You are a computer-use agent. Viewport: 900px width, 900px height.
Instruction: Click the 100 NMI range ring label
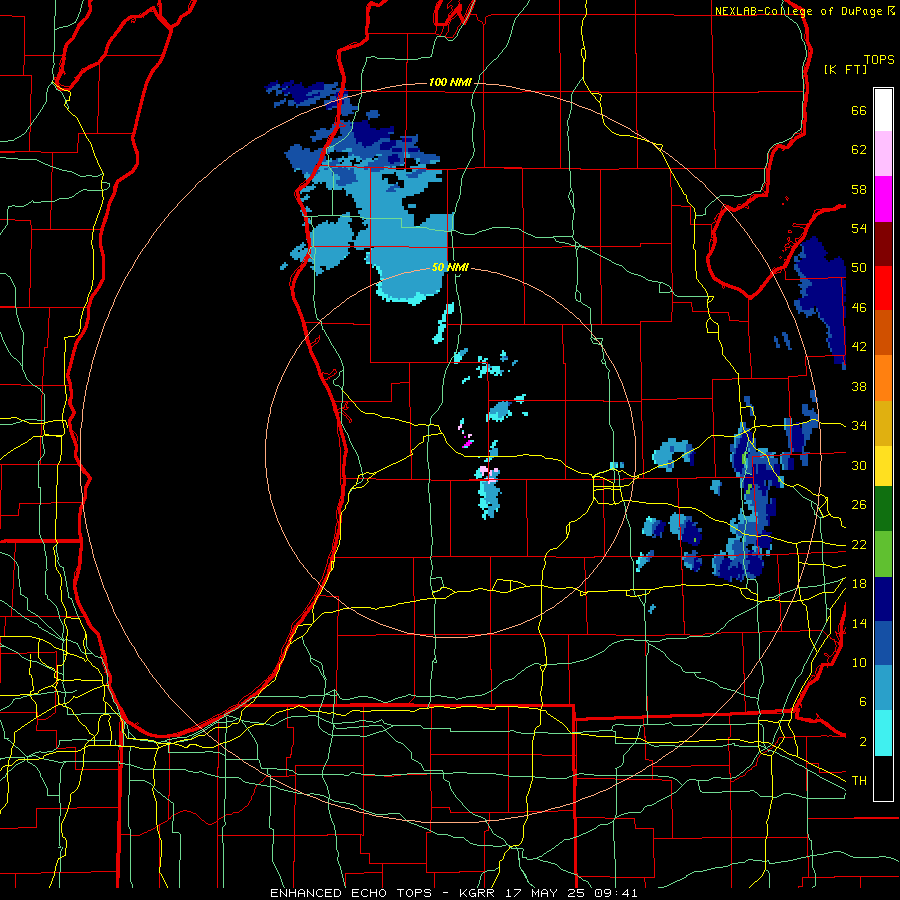click(x=450, y=83)
